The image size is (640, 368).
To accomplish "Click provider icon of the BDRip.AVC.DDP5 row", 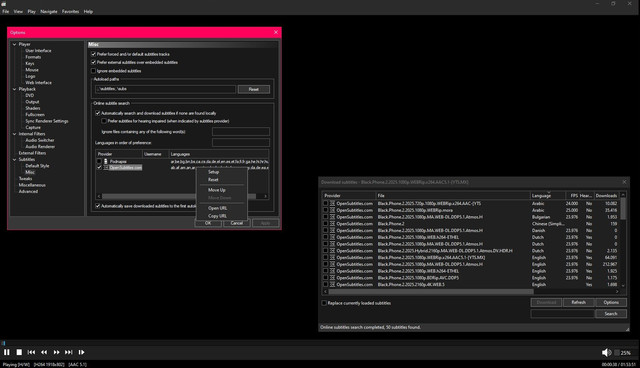I will coord(332,278).
